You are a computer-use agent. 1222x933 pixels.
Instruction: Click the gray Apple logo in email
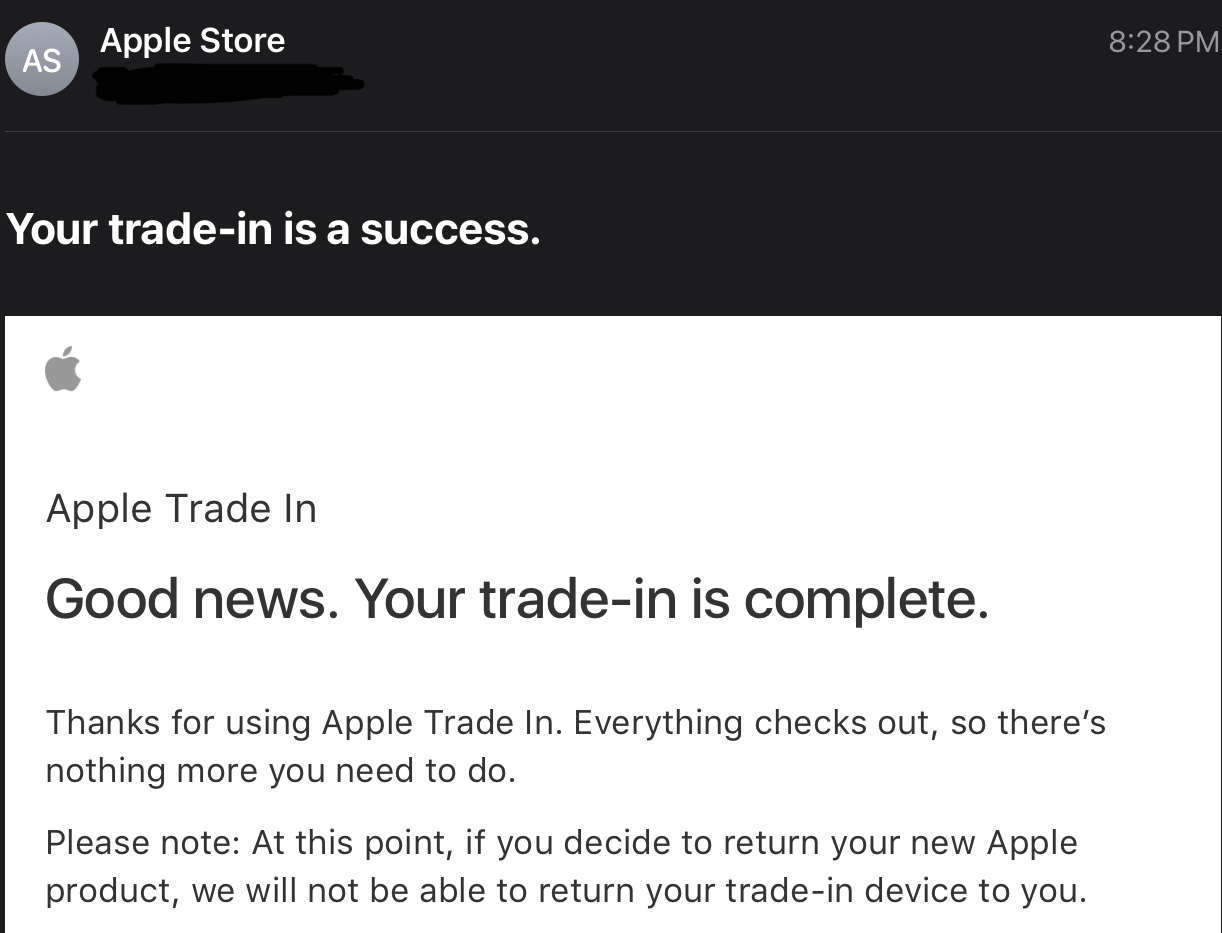63,369
